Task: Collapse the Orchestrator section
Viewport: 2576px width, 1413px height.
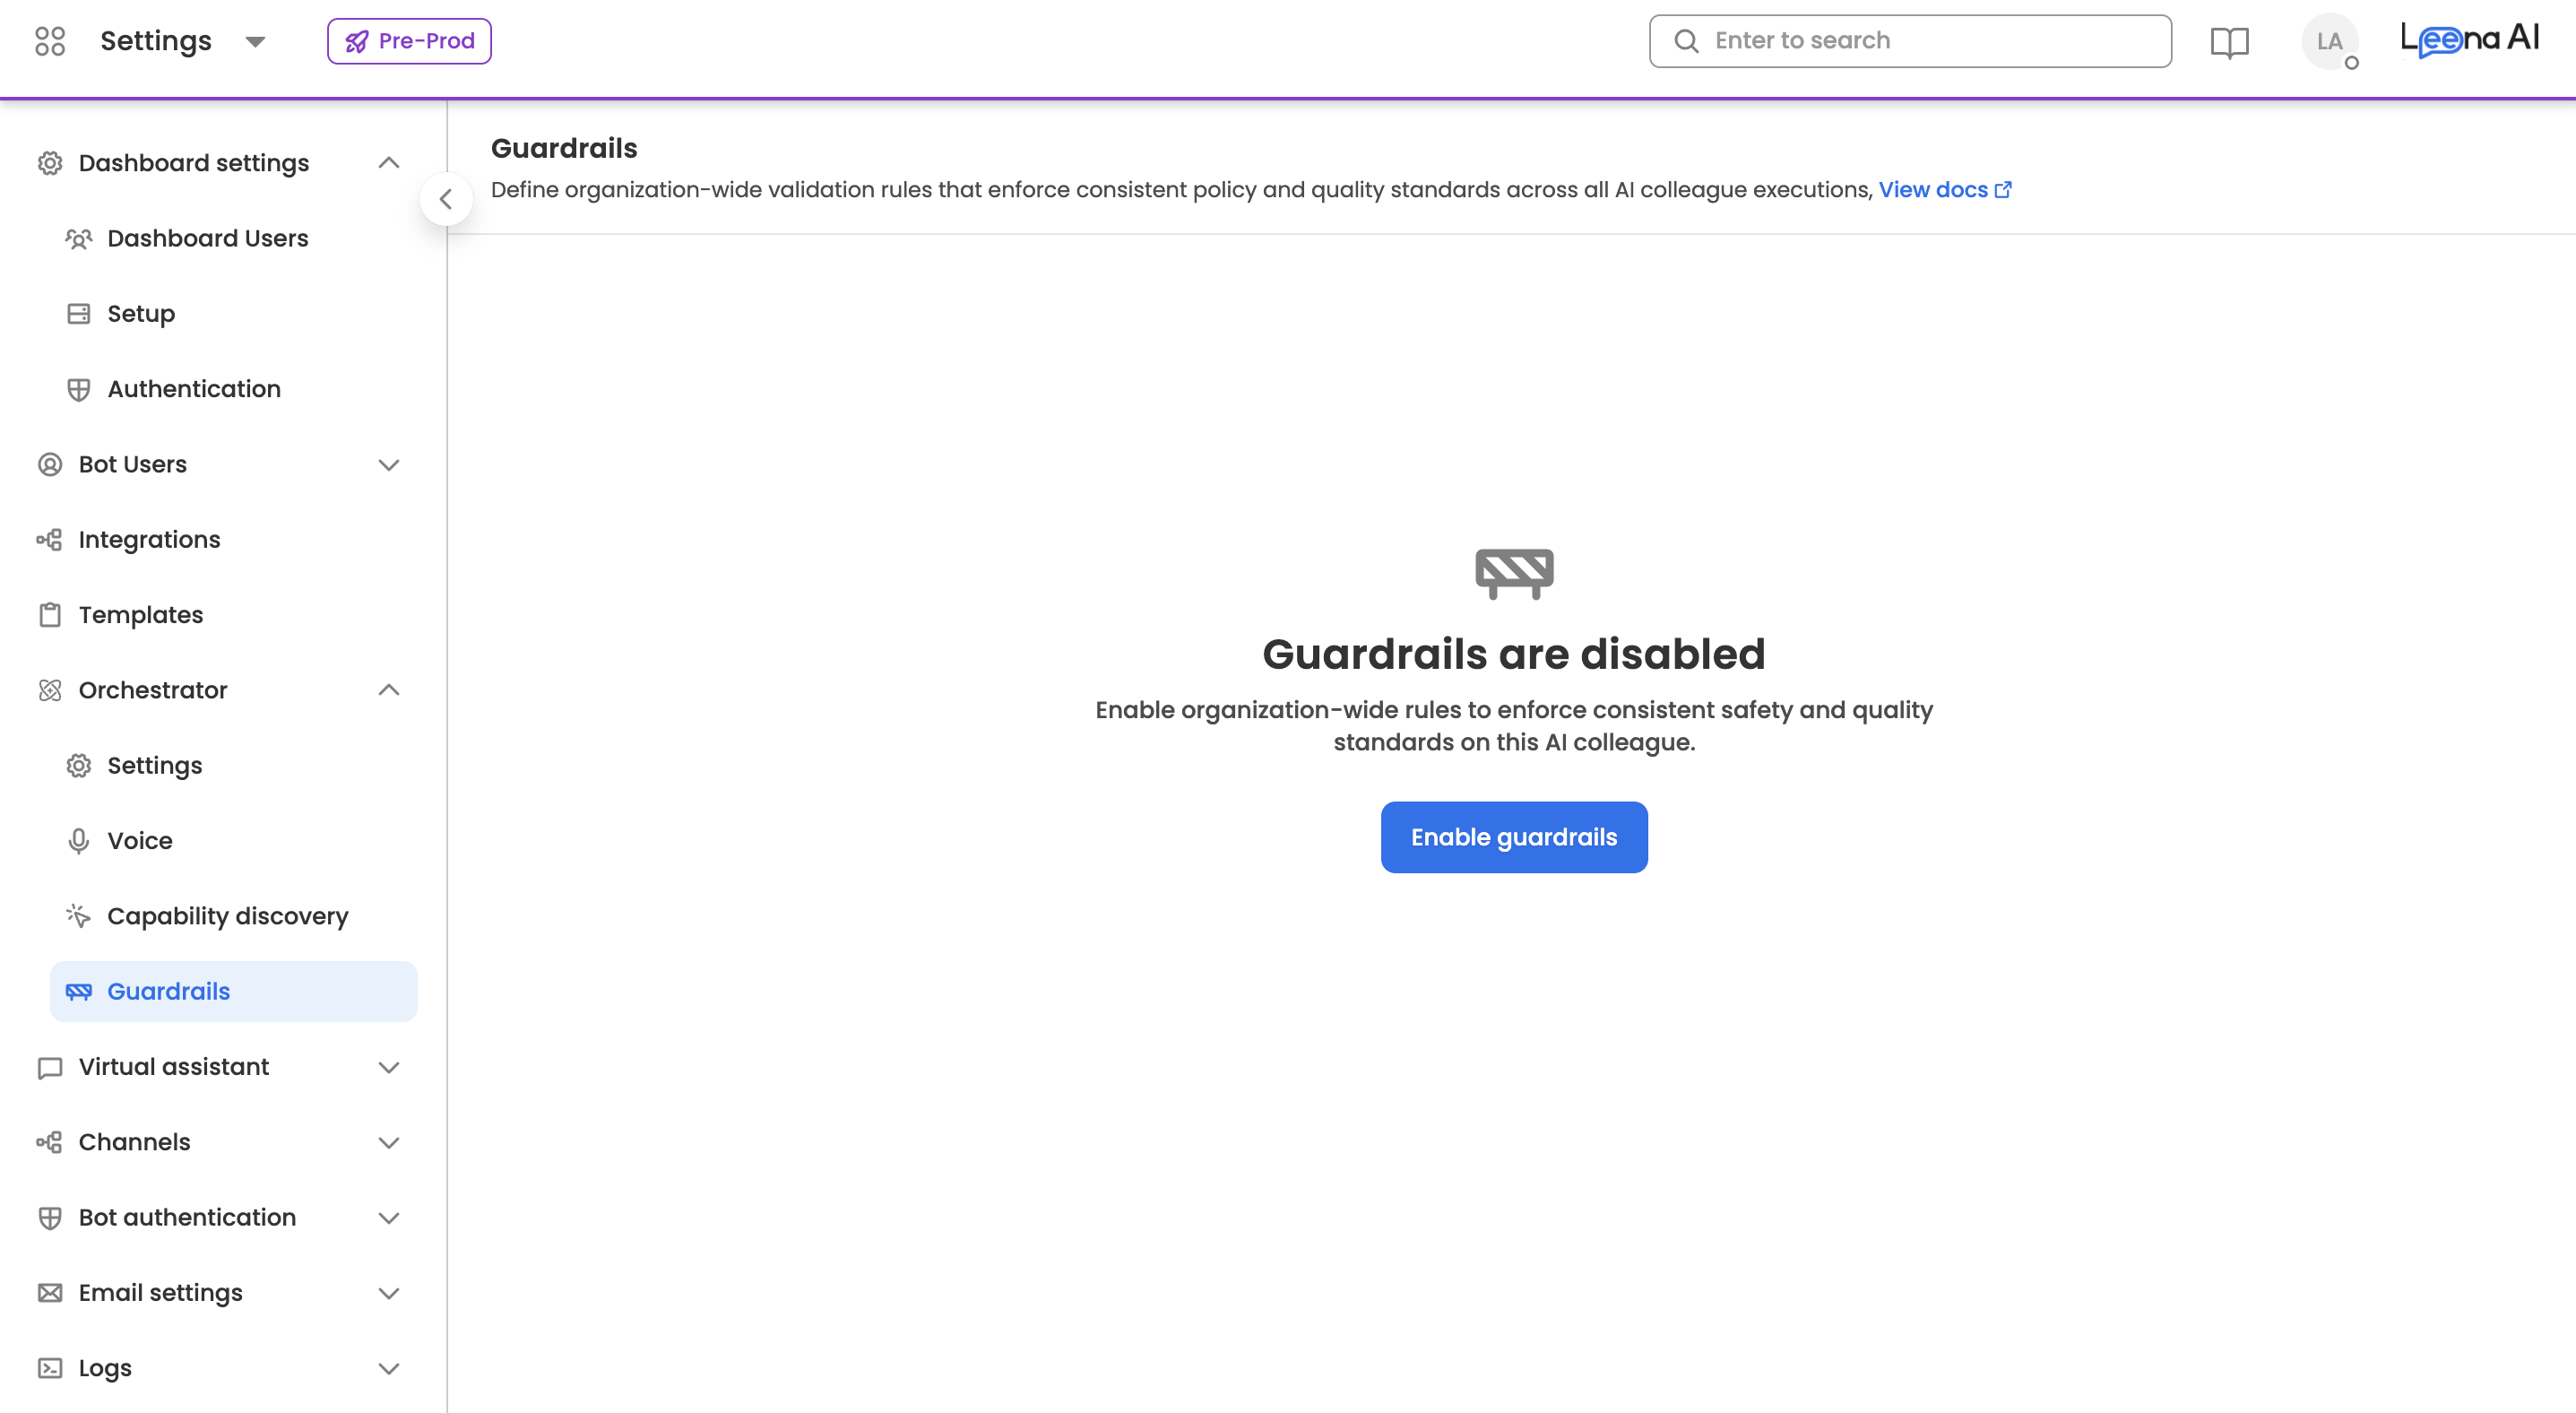Action: click(x=389, y=690)
